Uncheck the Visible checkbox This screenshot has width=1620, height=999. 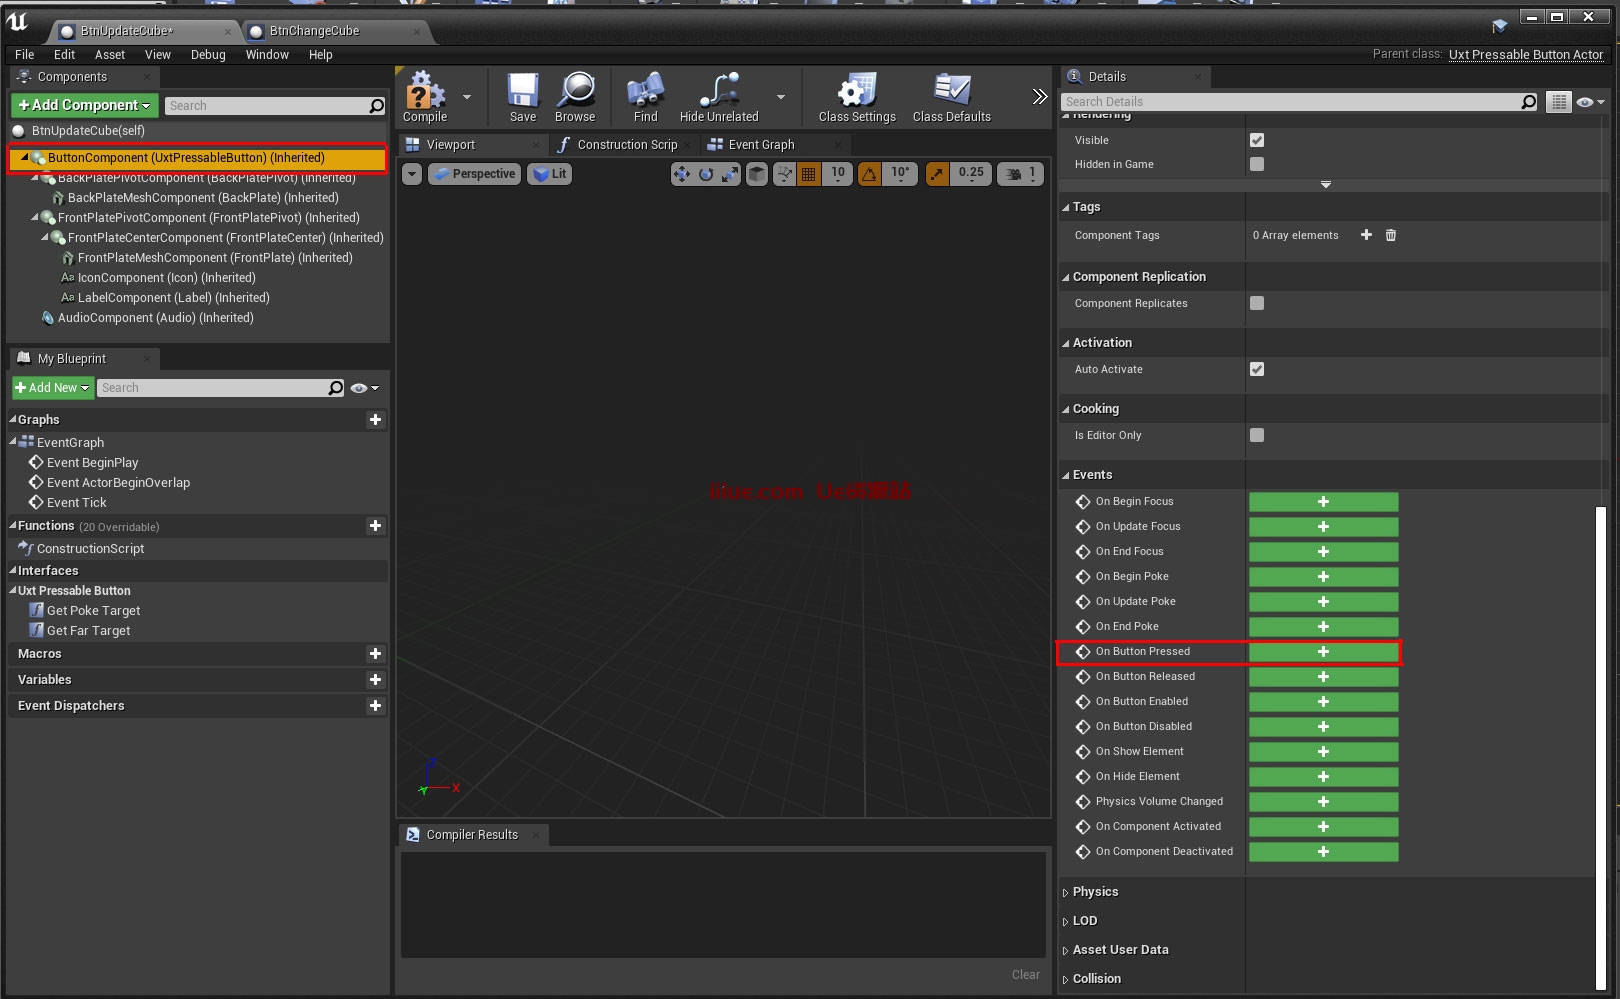(x=1257, y=140)
